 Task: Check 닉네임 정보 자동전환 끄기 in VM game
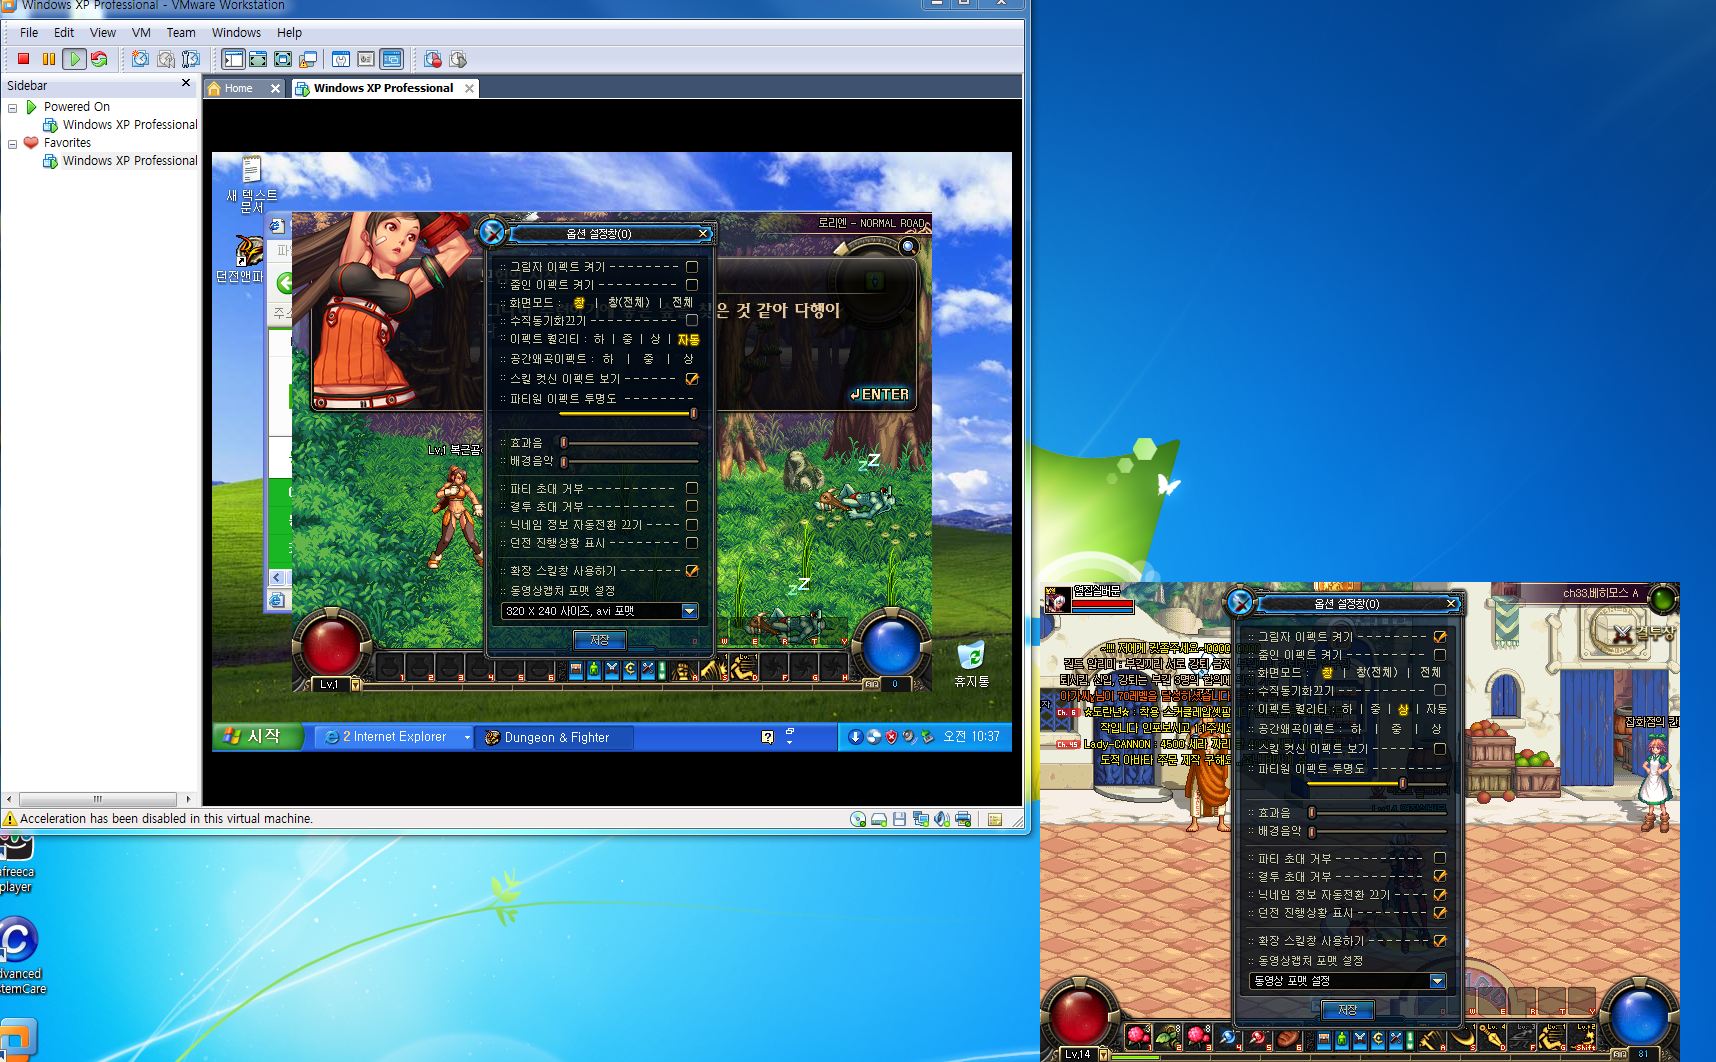[x=692, y=525]
